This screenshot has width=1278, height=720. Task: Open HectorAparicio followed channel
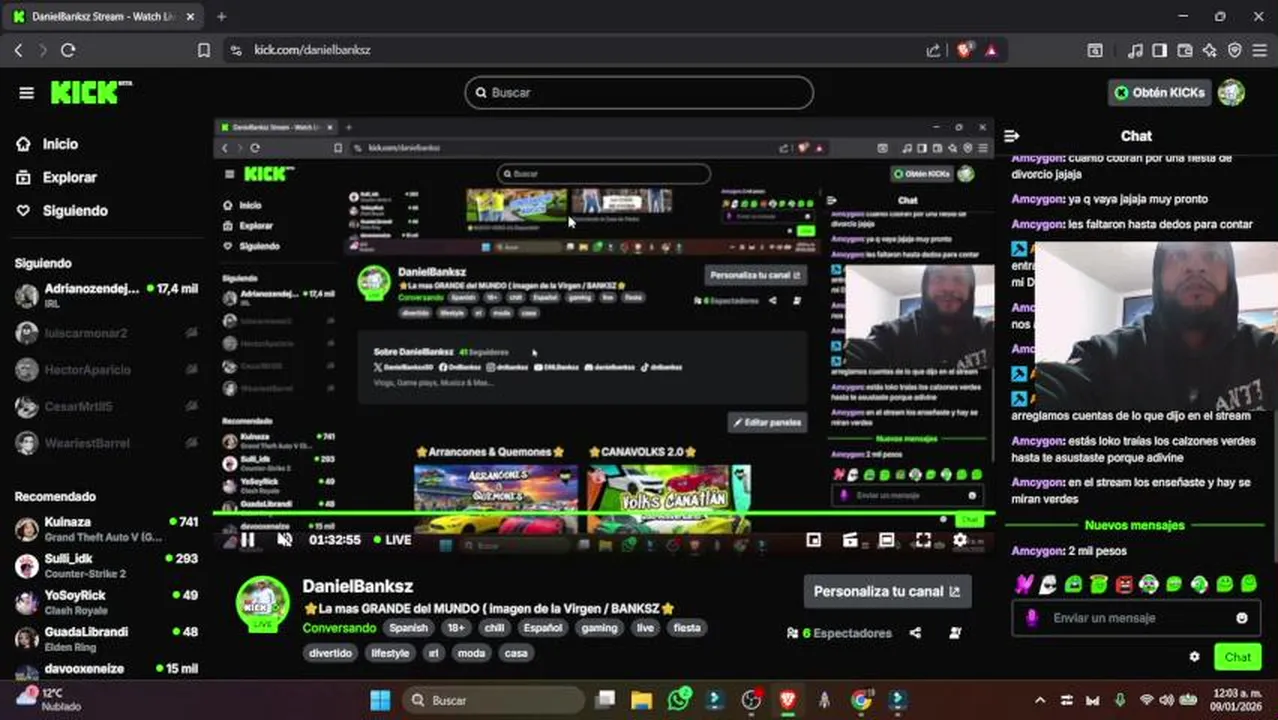(x=106, y=370)
